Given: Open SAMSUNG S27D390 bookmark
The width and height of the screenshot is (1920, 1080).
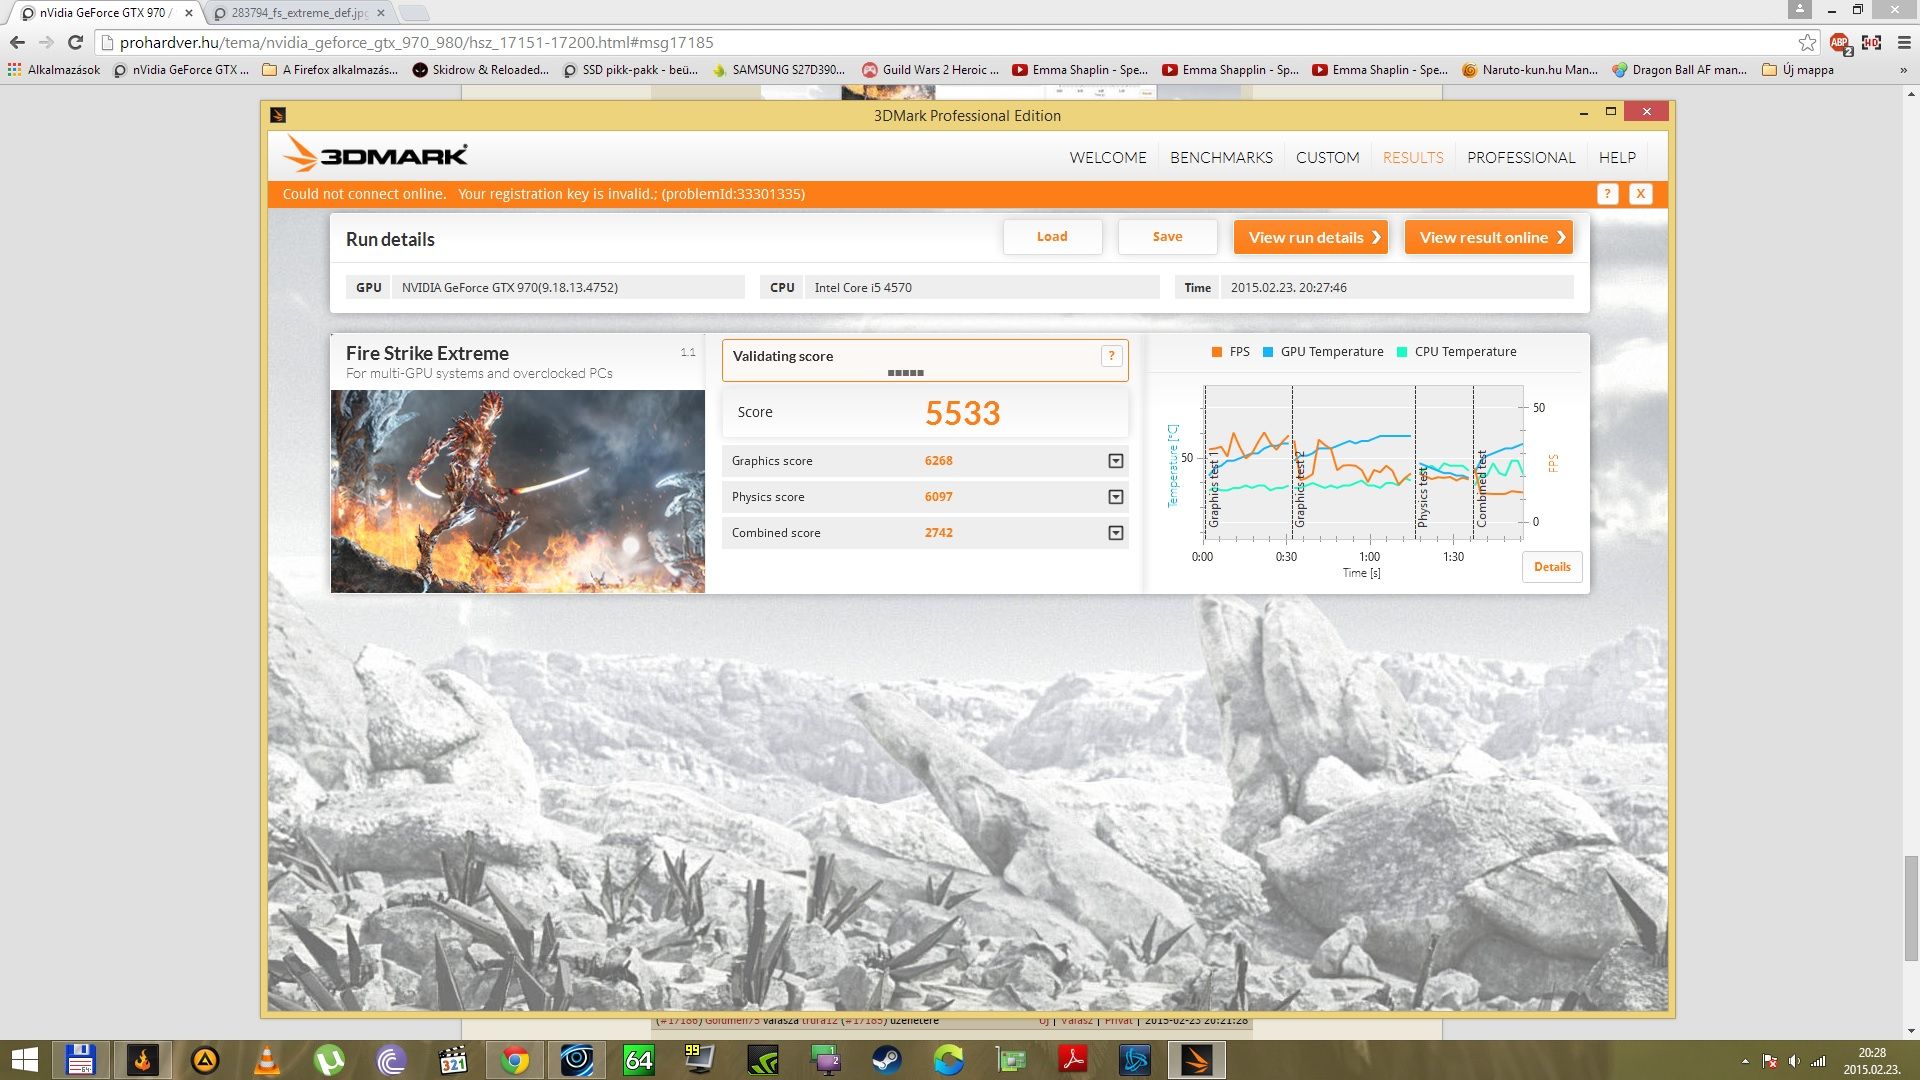Looking at the screenshot, I should (778, 70).
